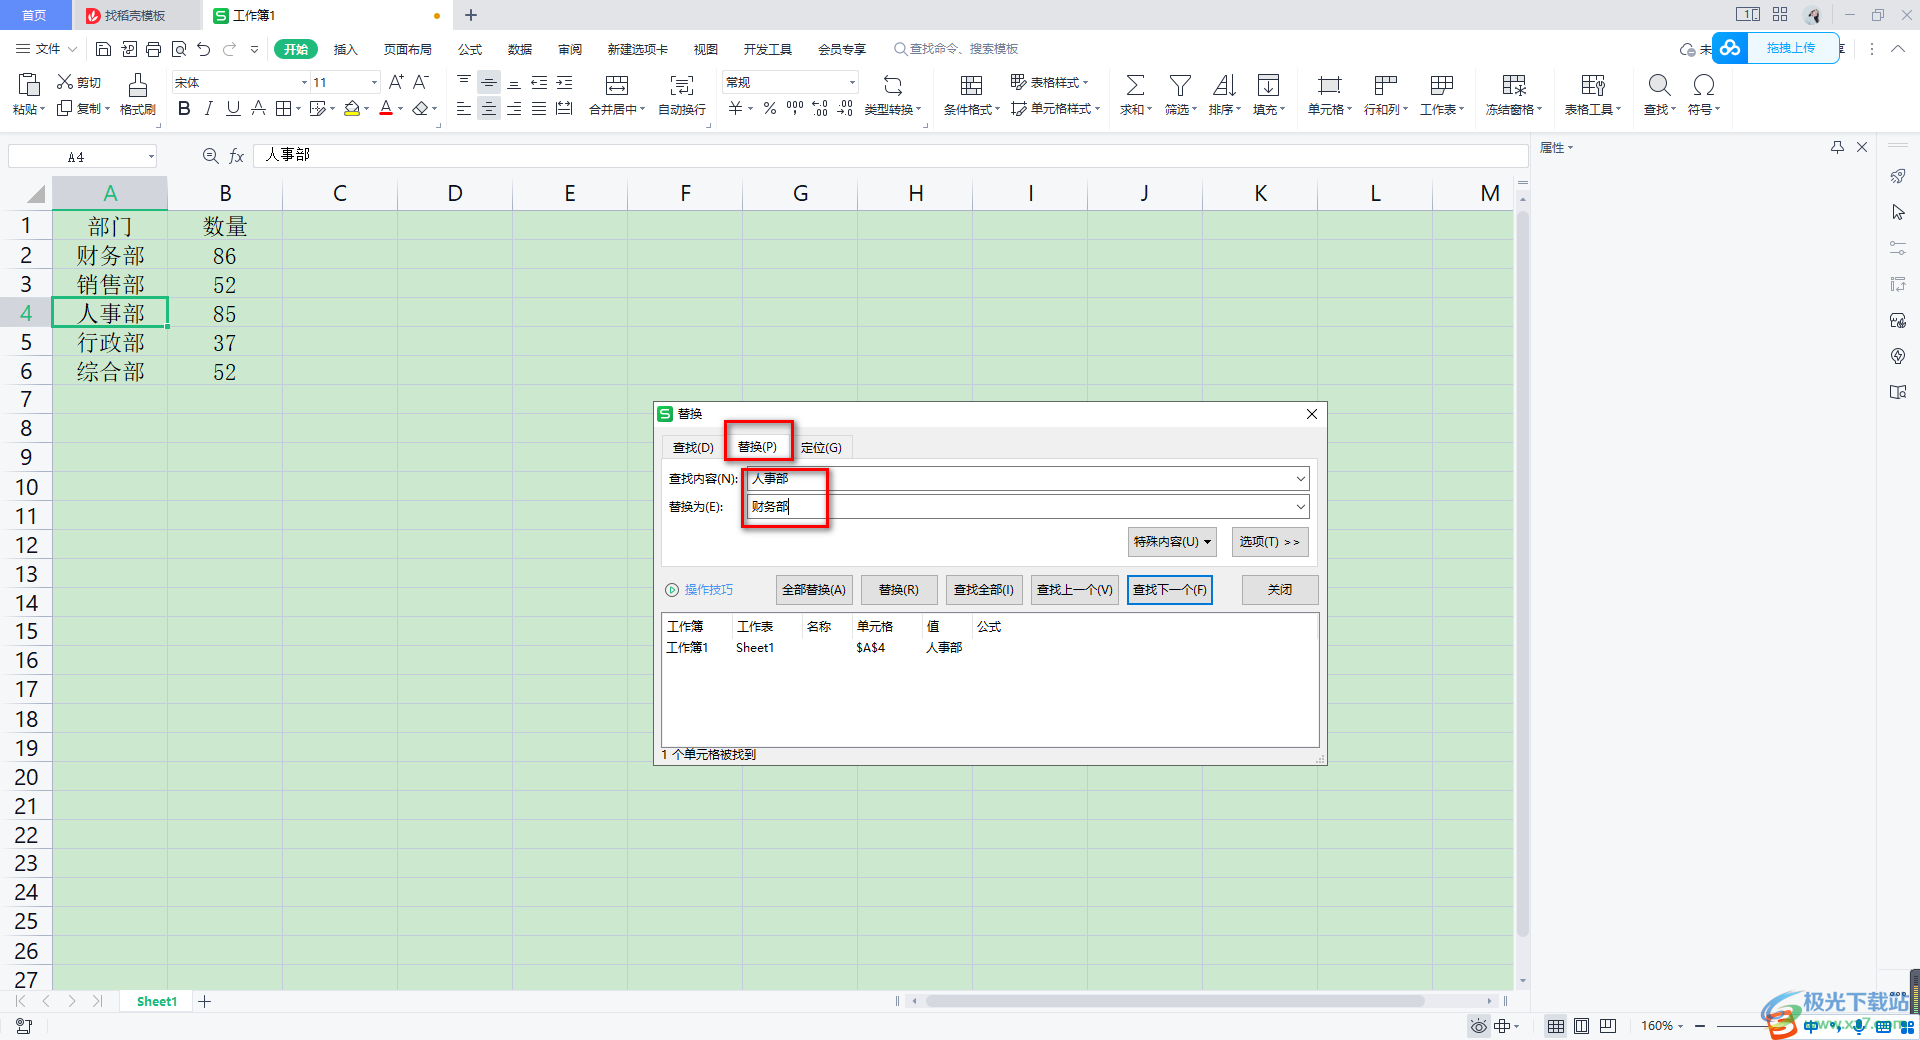
Task: Click Conditional Formatting (条件格式) icon
Action: tap(971, 85)
